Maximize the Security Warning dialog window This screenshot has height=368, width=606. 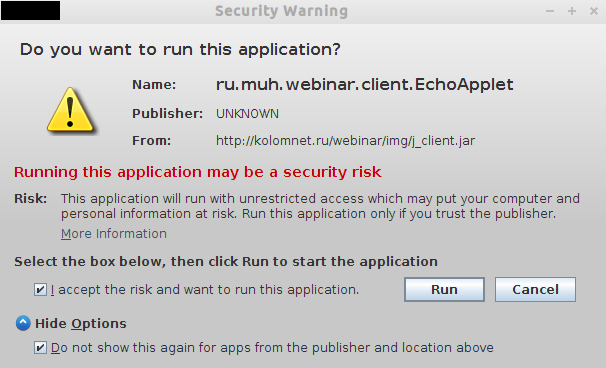tap(572, 11)
